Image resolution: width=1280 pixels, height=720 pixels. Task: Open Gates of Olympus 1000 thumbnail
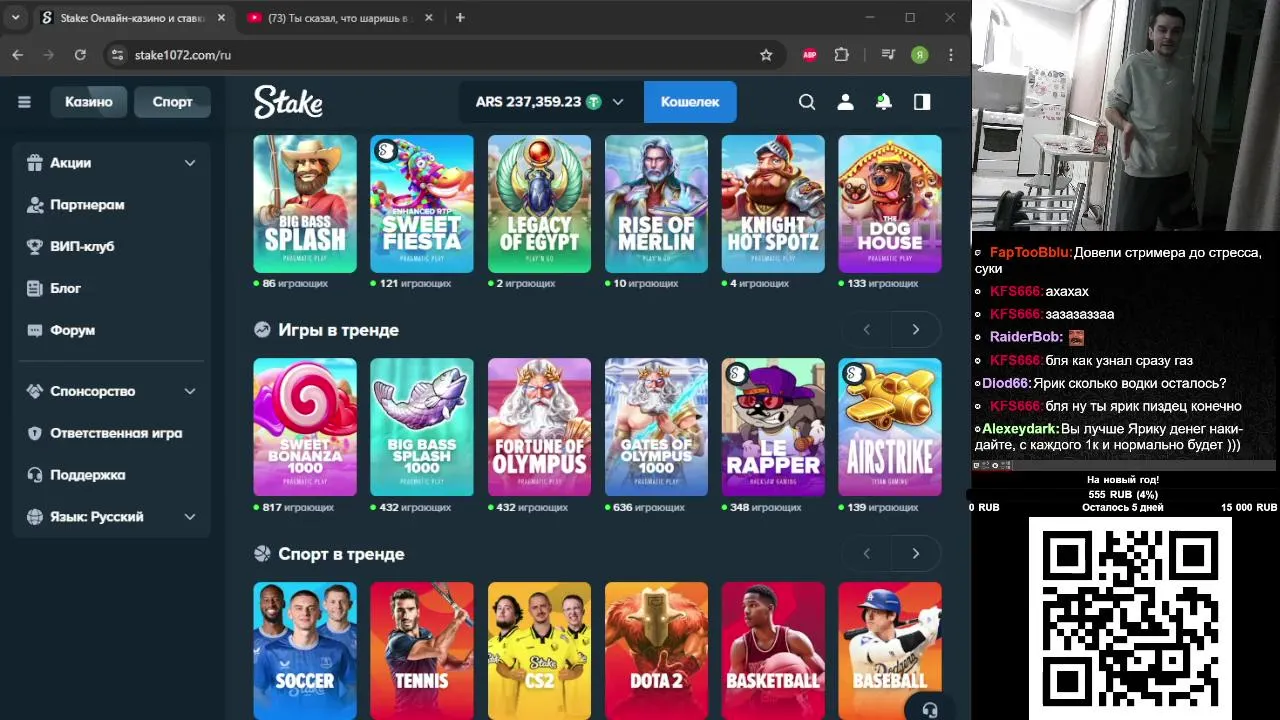pos(656,427)
